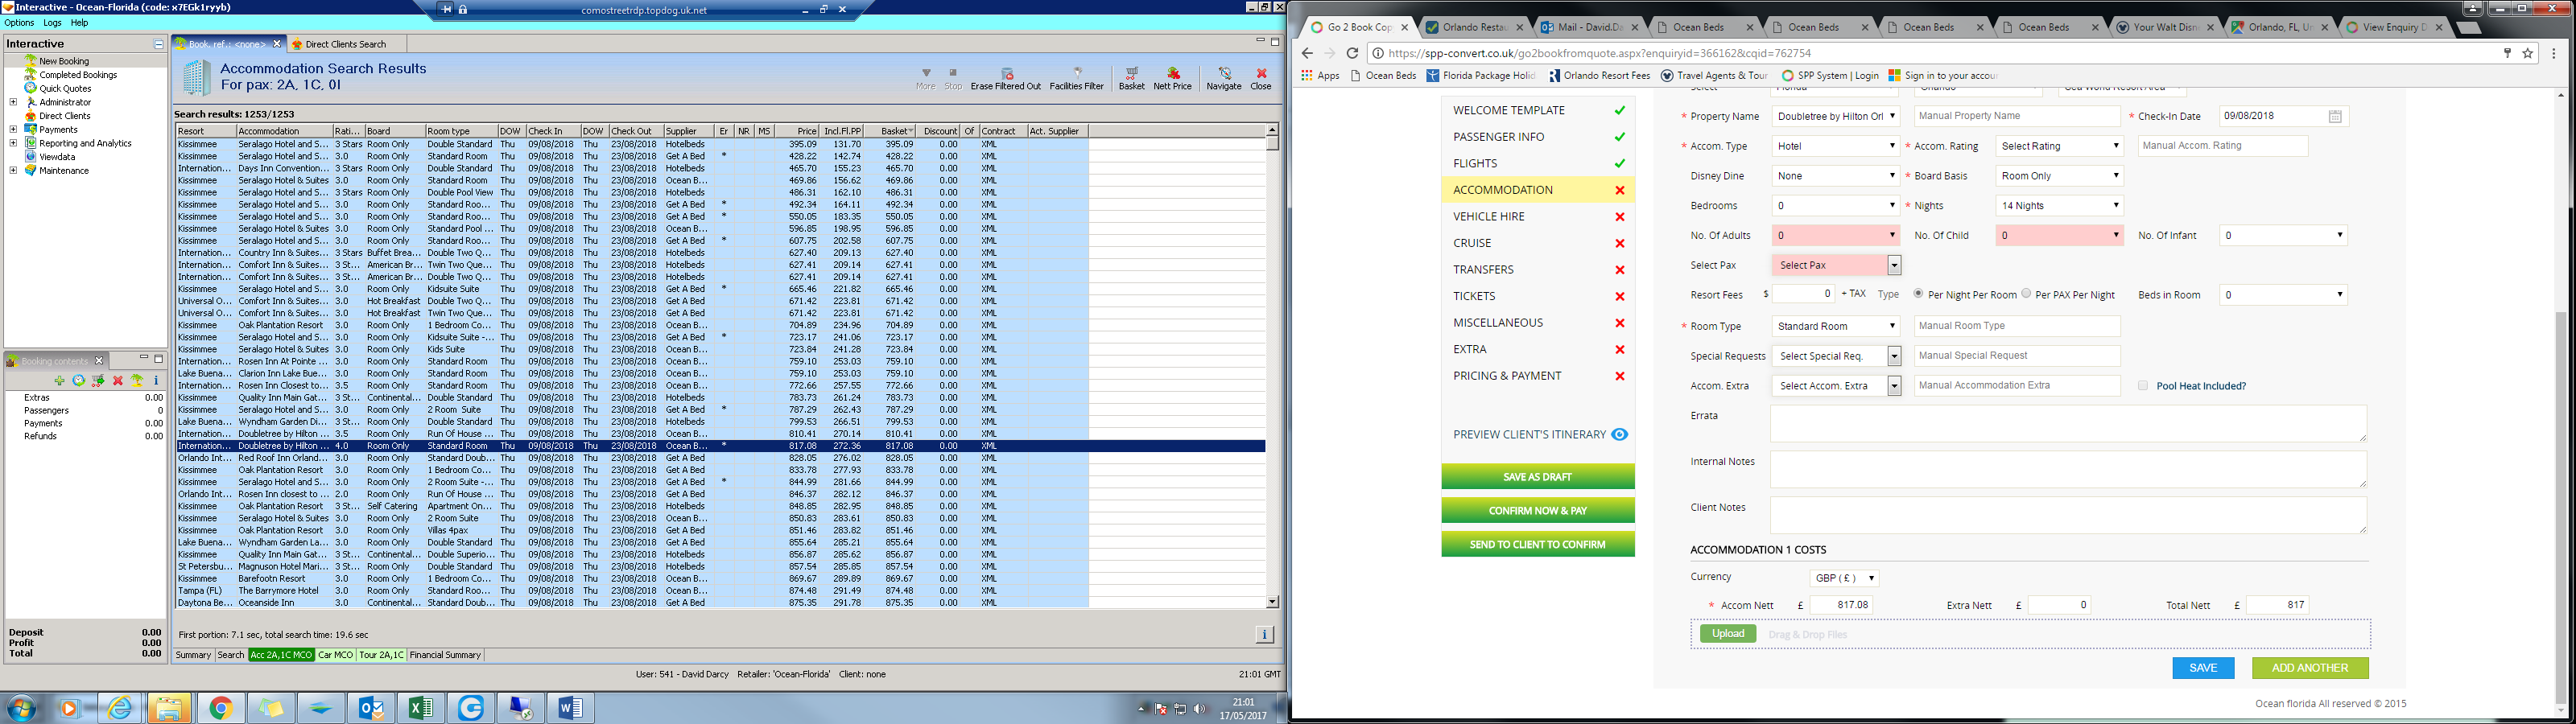Open the Nights dropdown
This screenshot has height=724, width=2576.
[2059, 206]
